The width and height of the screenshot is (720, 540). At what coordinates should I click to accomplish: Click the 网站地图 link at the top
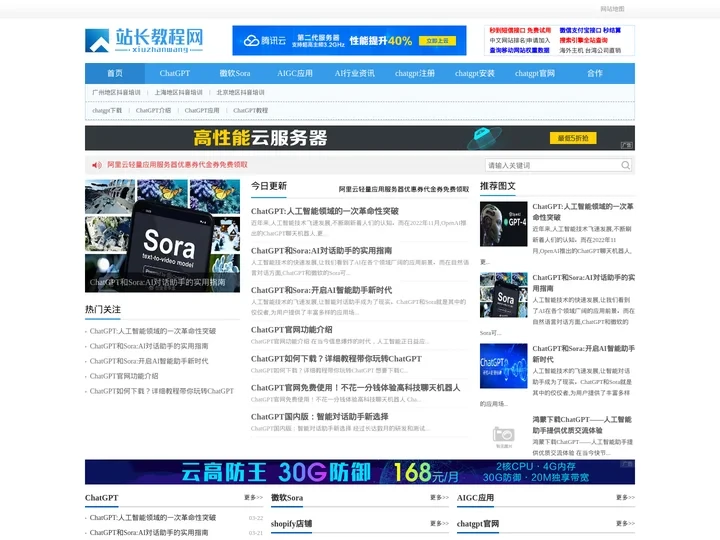612,9
